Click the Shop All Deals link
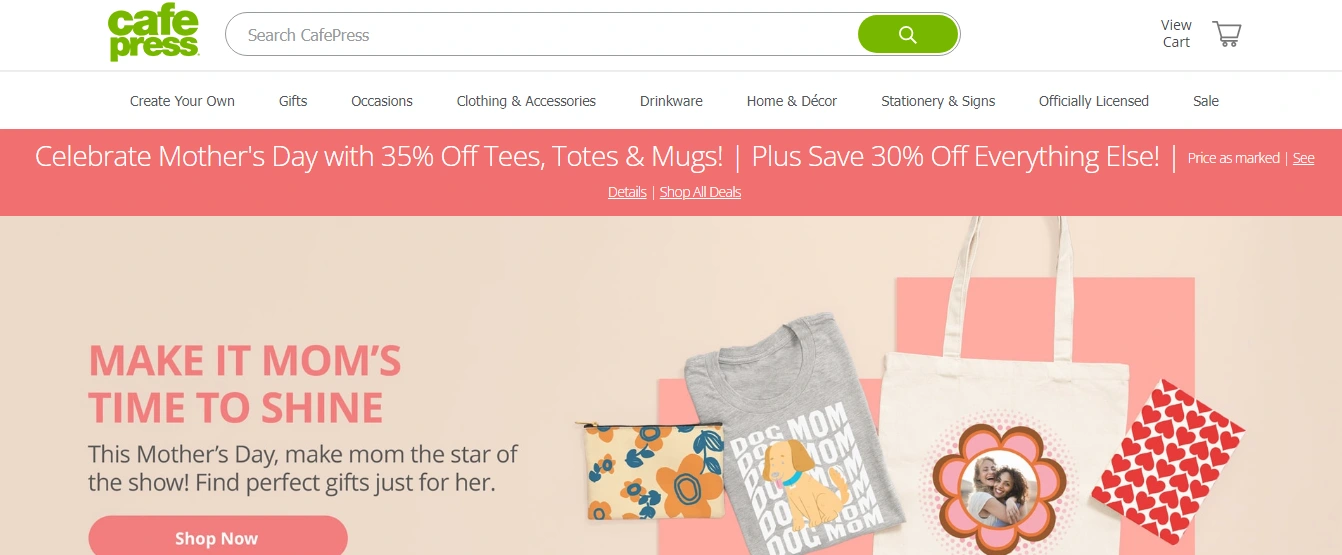The image size is (1342, 555). click(700, 192)
